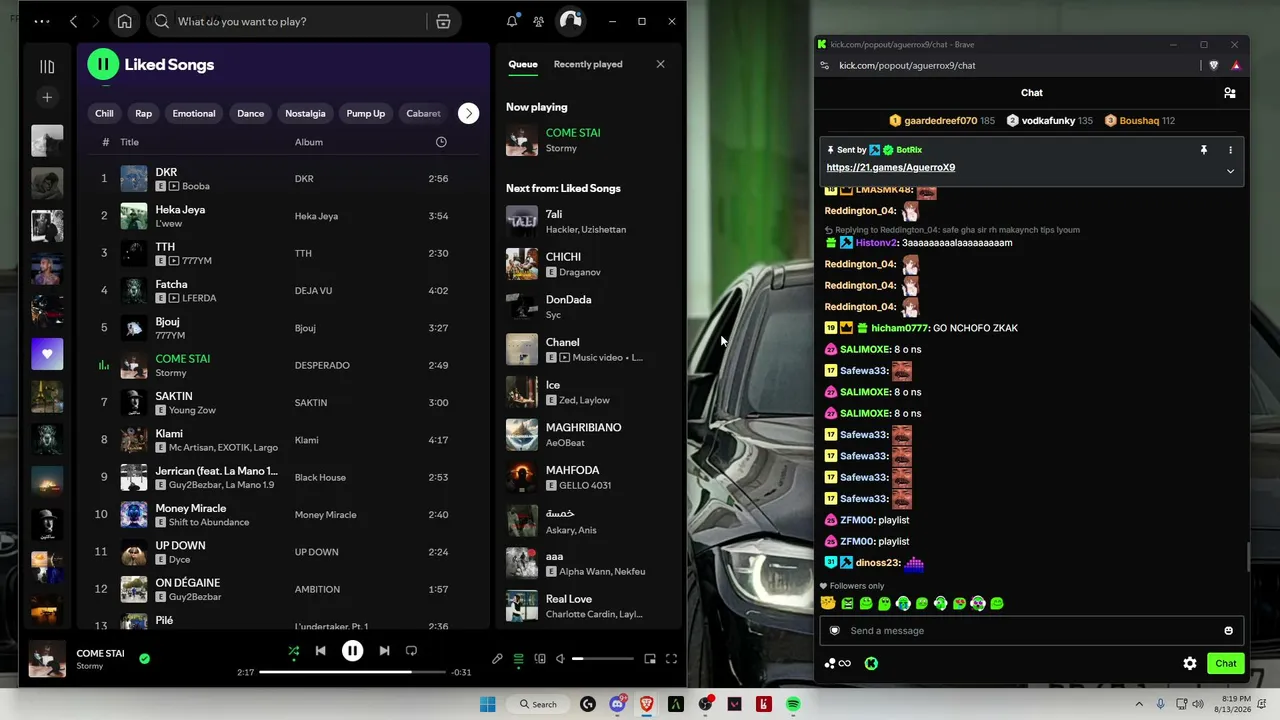Open the green Kick K icon beside channel points
Viewport: 1280px width, 720px height.
tap(871, 663)
